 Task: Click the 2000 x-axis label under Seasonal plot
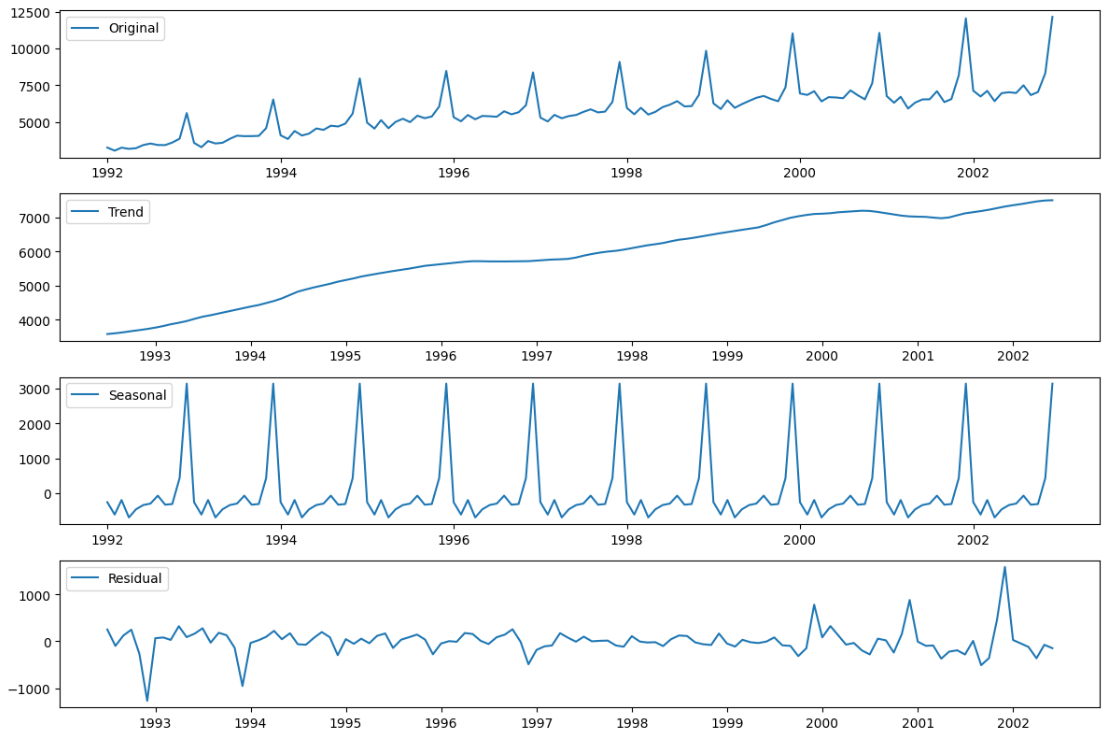800,540
